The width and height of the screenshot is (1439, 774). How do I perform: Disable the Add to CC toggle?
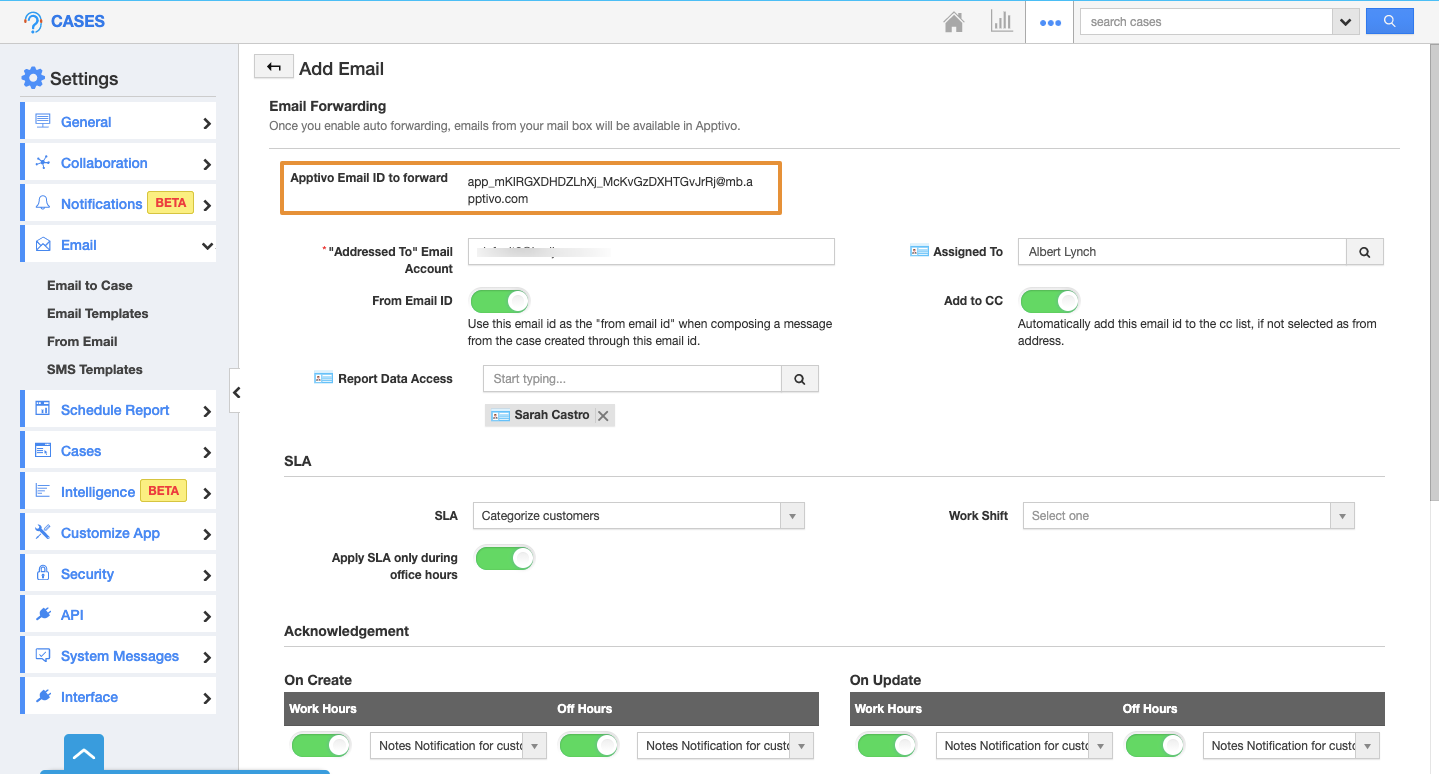pos(1049,301)
